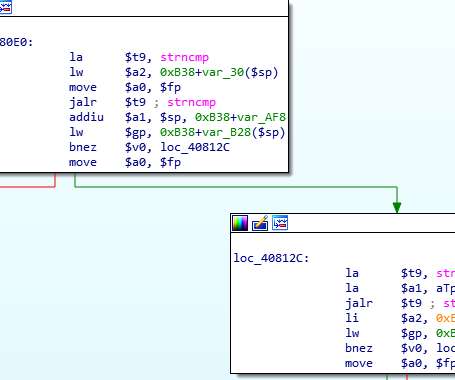The height and width of the screenshot is (380, 455).
Task: Click loc_40812C target in the bnez instruction
Action: click(x=195, y=147)
